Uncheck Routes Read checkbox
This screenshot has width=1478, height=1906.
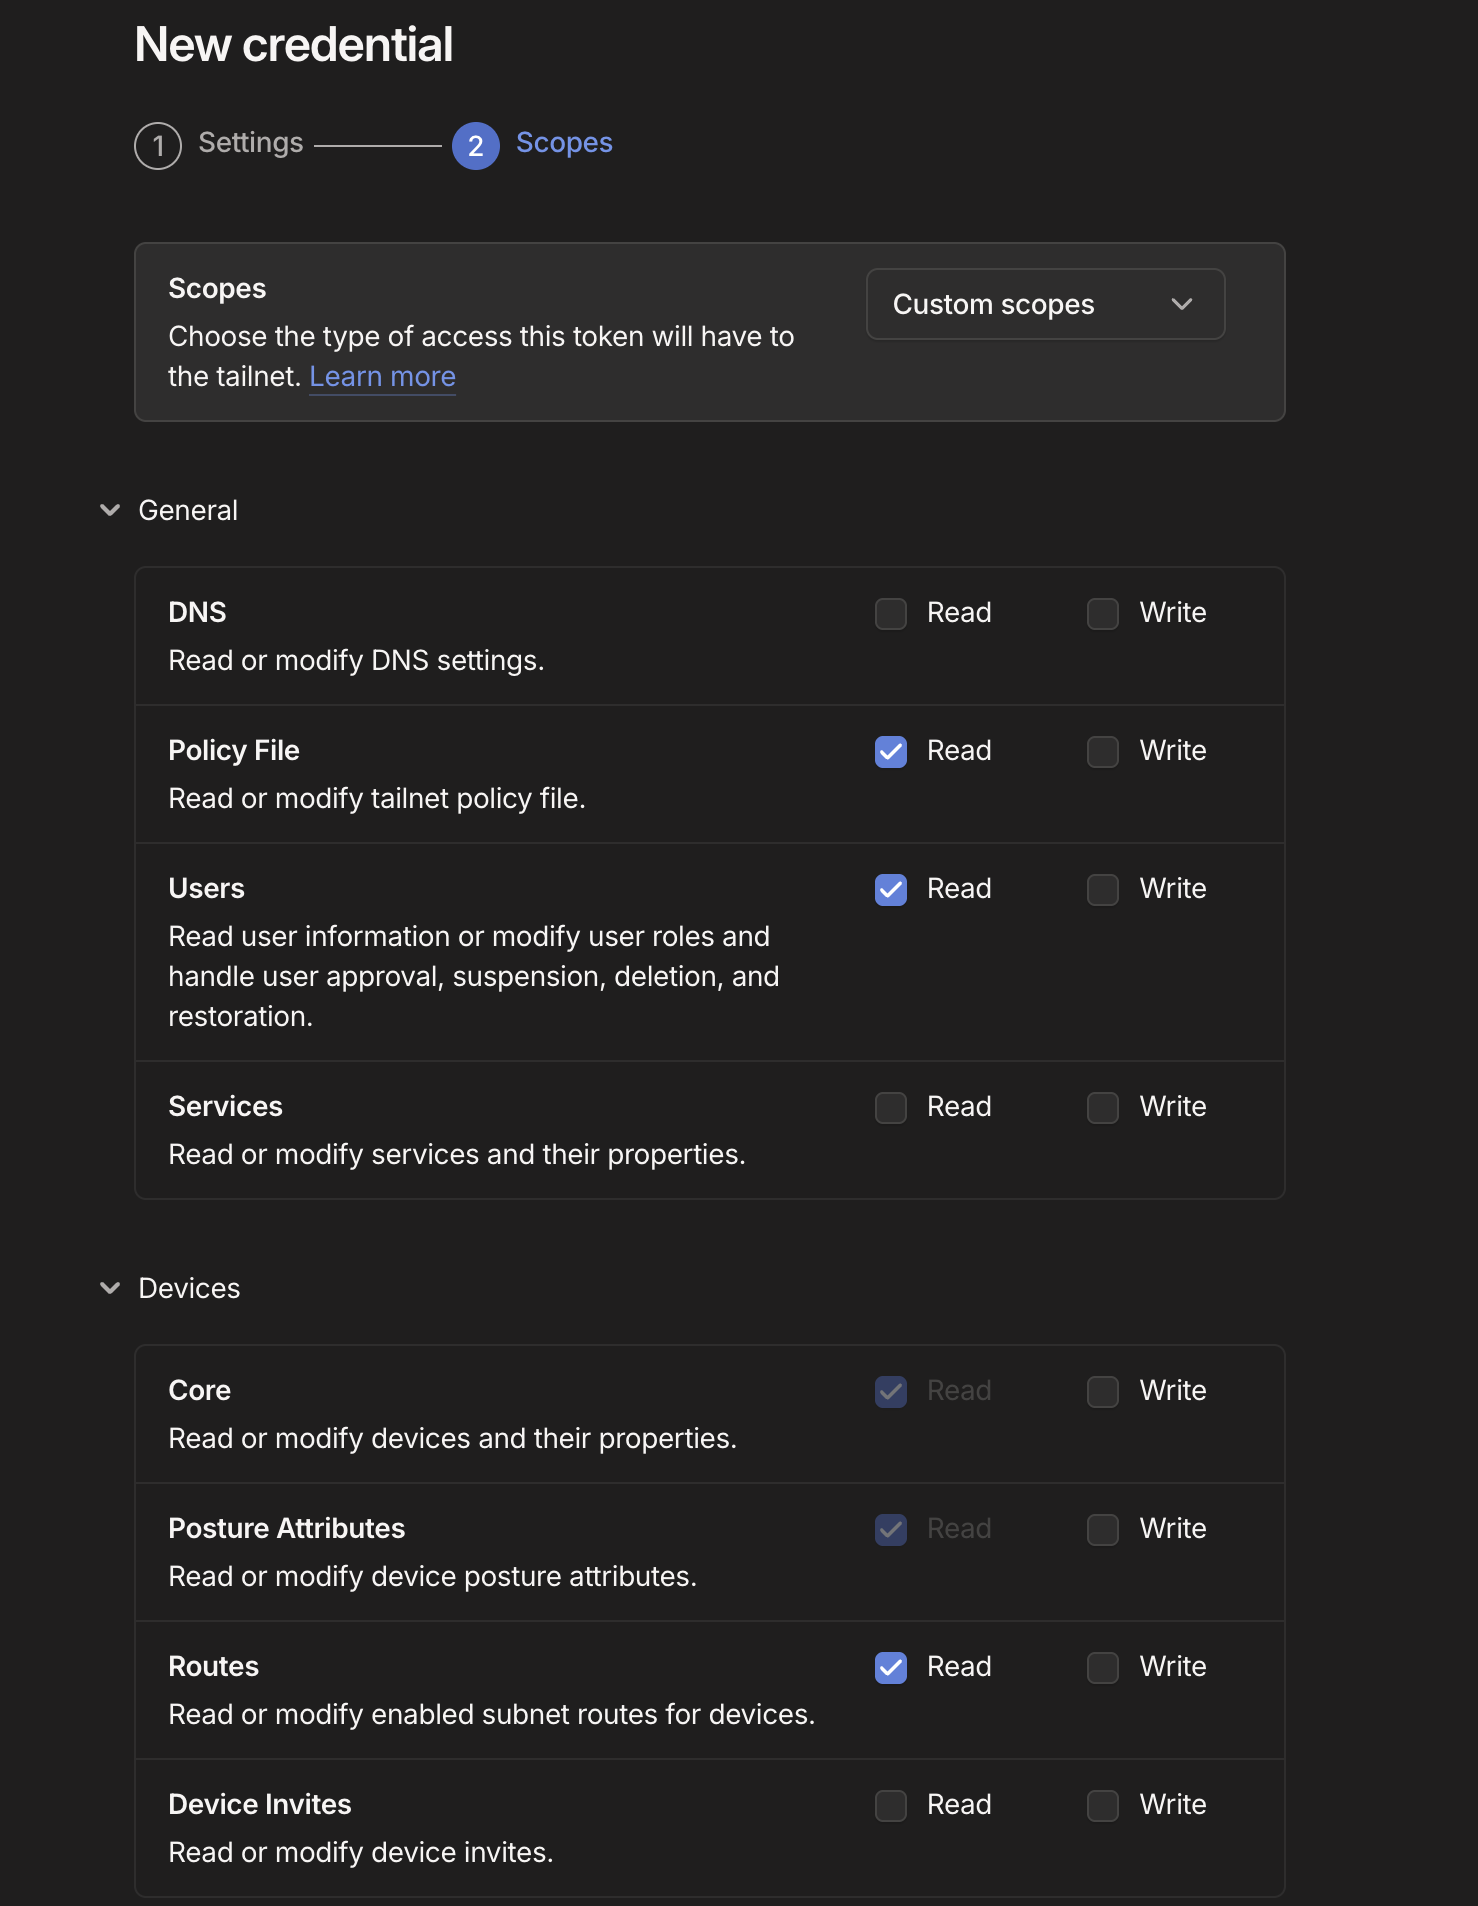(891, 1668)
